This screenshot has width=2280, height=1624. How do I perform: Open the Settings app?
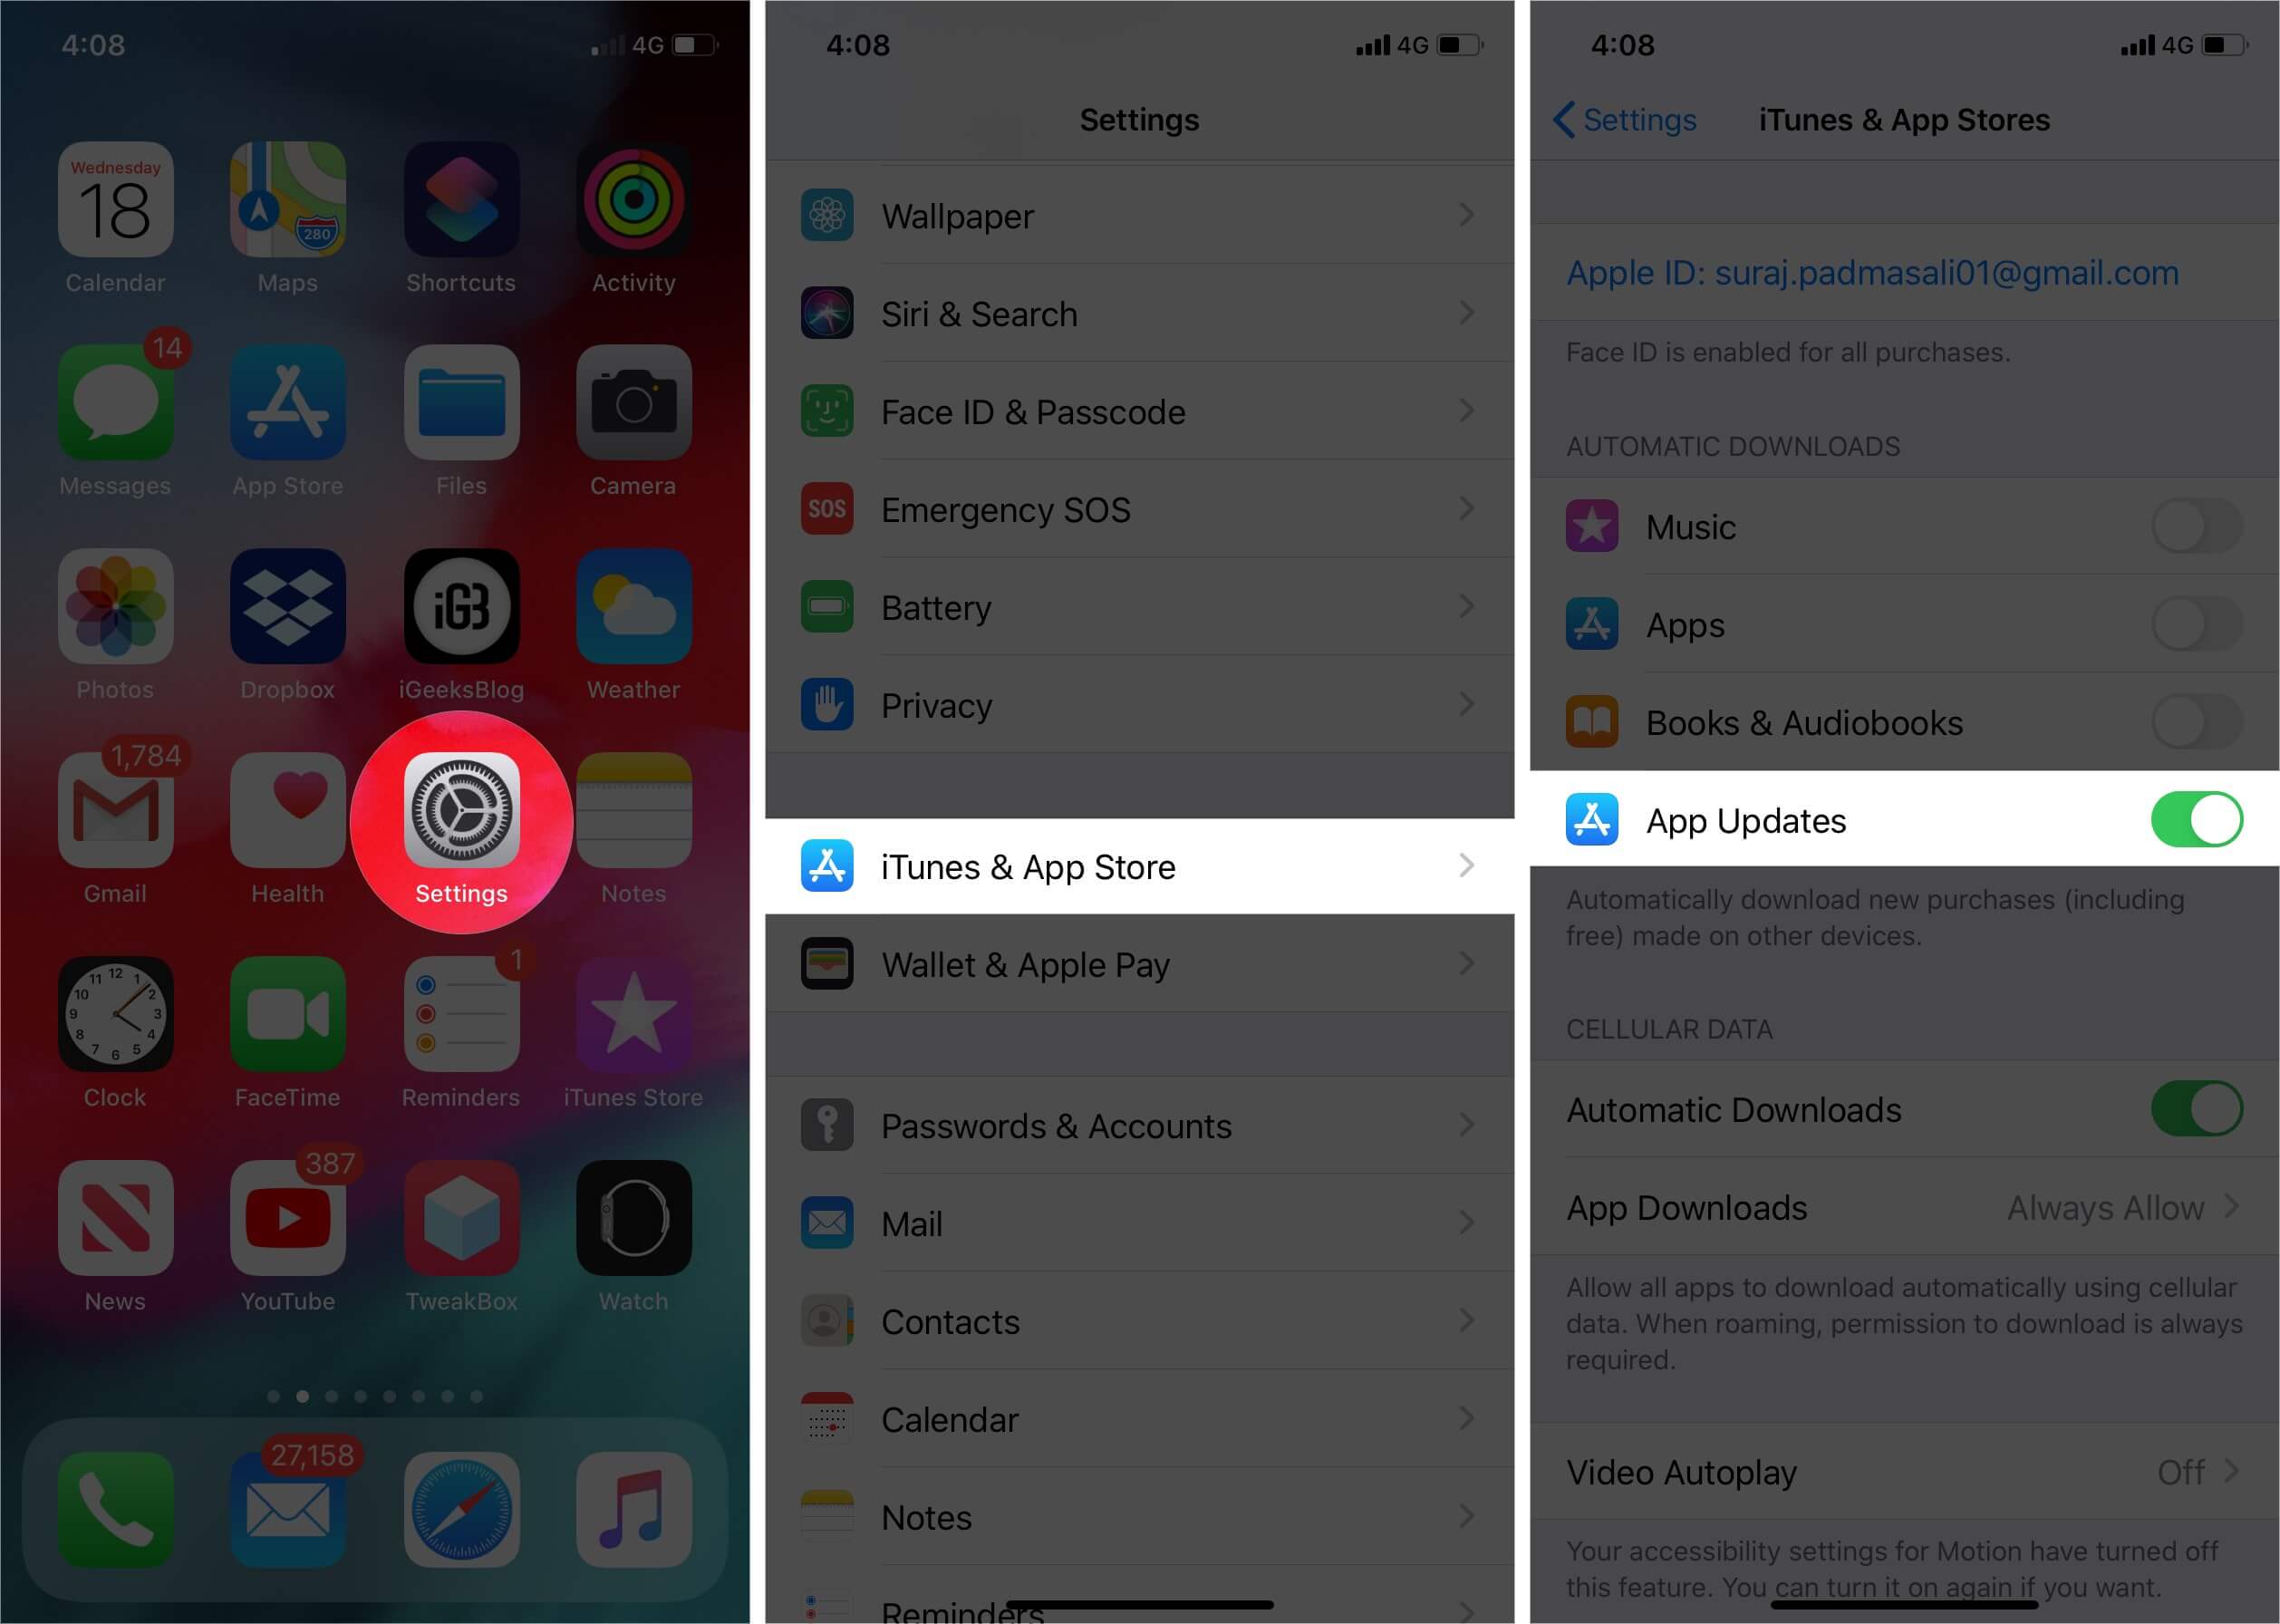(462, 821)
